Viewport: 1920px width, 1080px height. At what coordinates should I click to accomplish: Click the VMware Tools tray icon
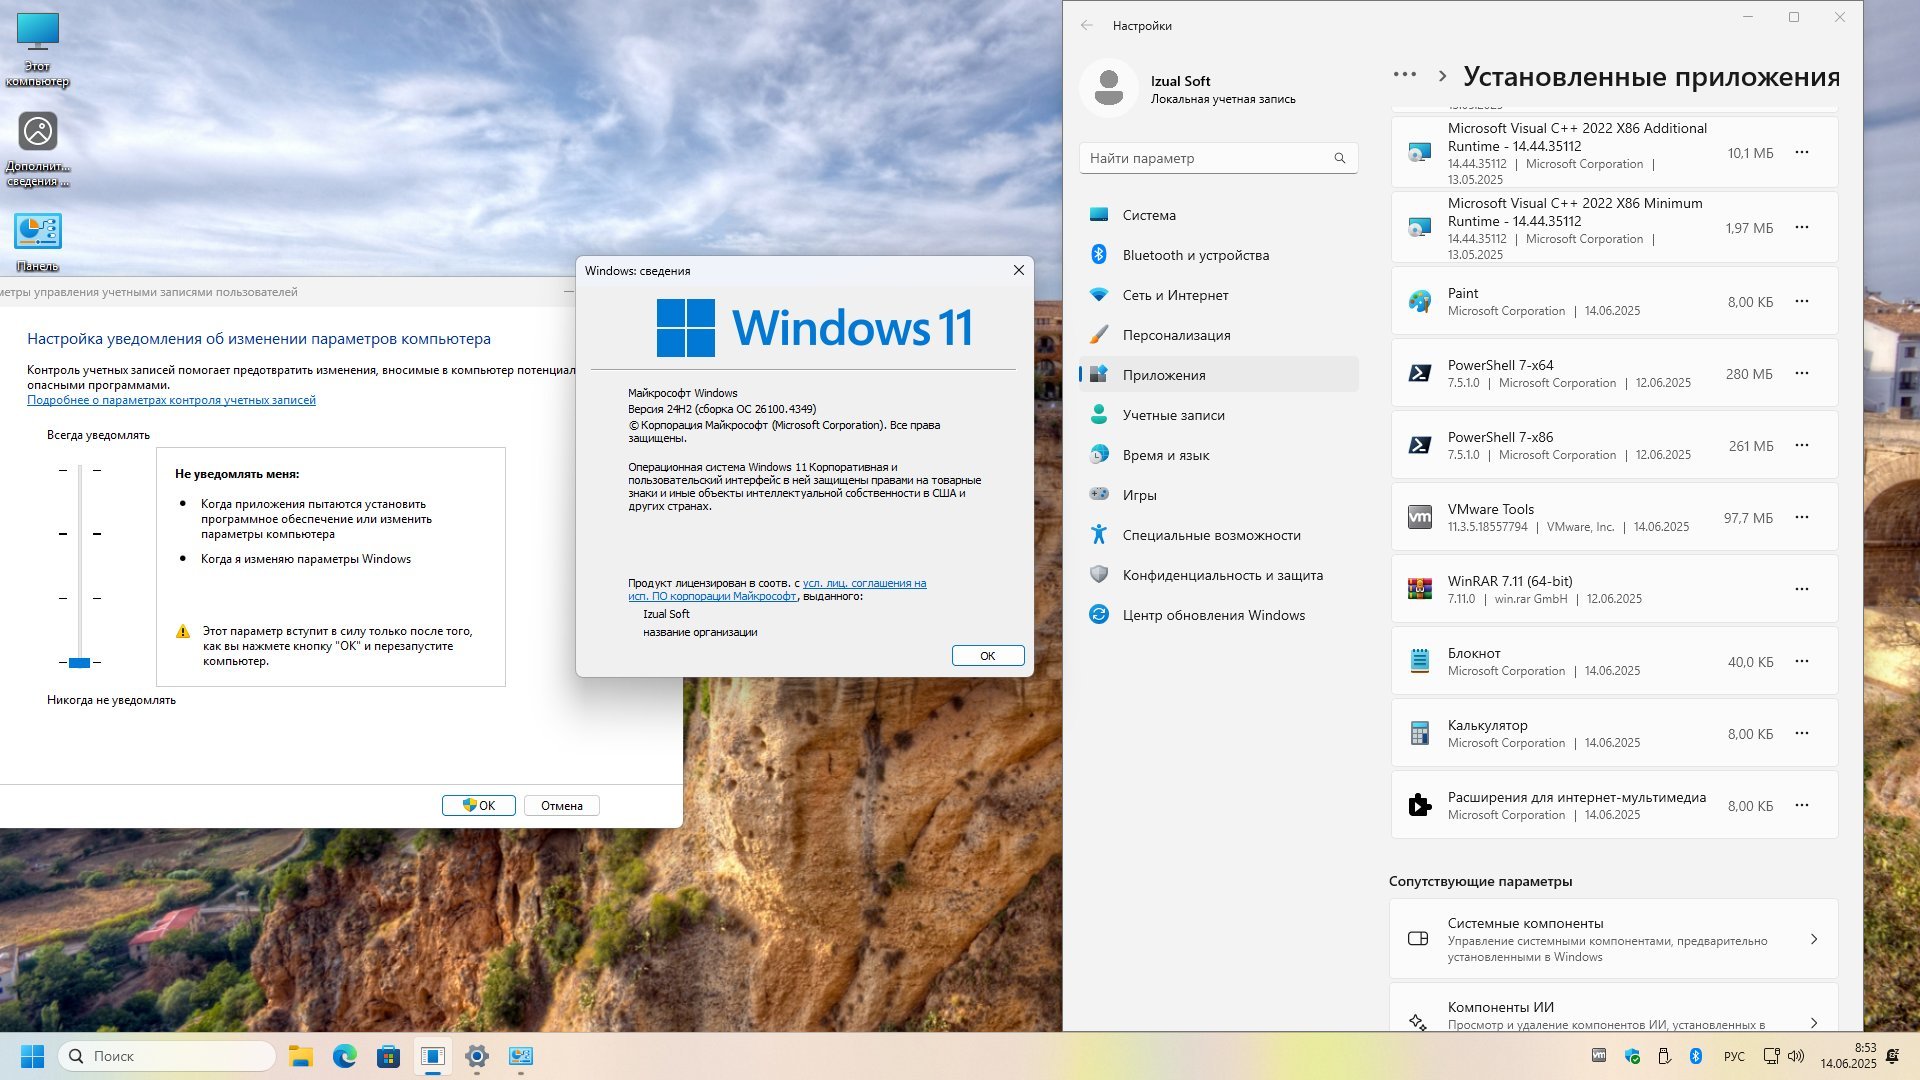(x=1599, y=1056)
